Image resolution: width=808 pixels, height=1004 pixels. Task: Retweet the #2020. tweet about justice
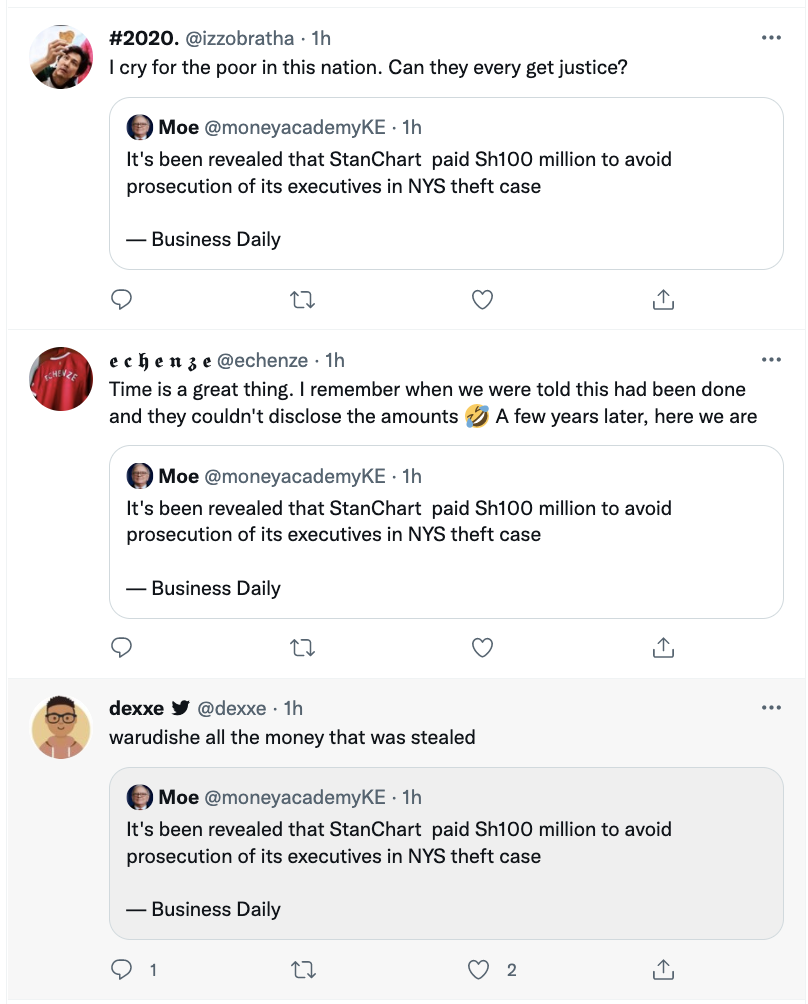(x=302, y=299)
